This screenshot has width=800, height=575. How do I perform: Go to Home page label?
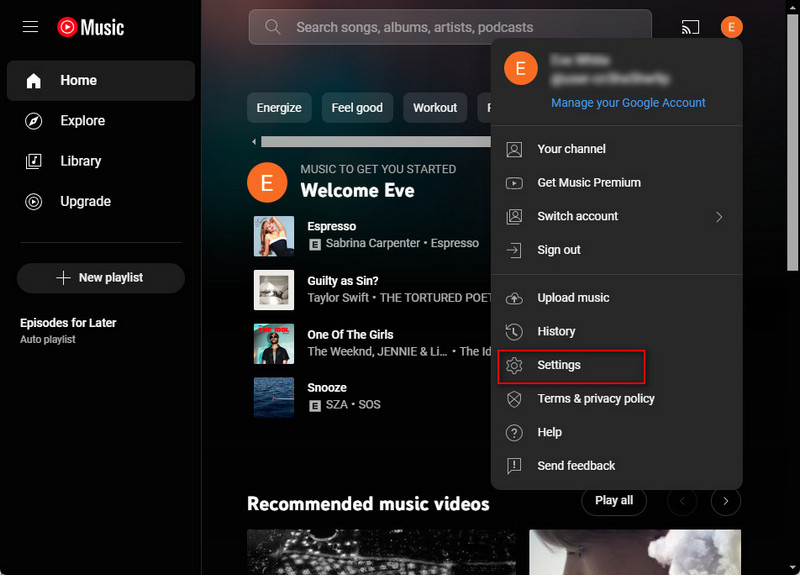click(x=78, y=81)
